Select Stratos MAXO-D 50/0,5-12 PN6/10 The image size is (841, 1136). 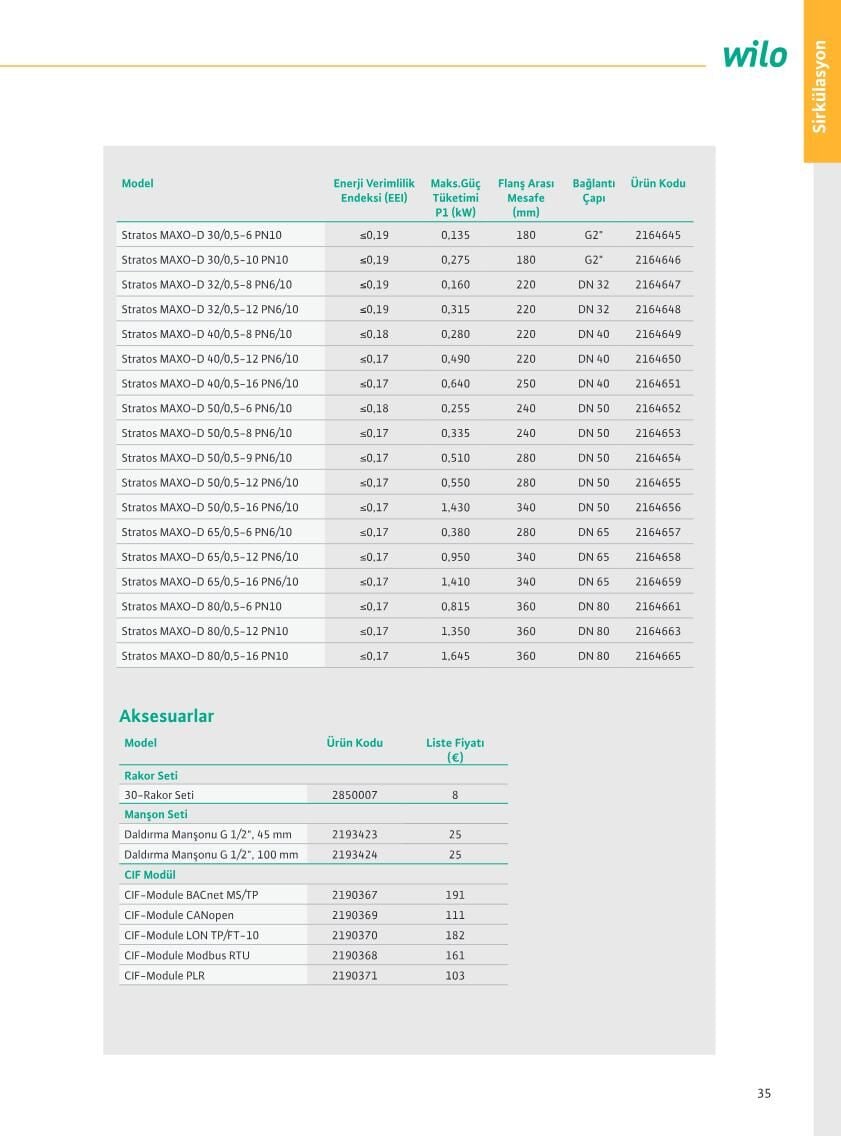[x=210, y=483]
